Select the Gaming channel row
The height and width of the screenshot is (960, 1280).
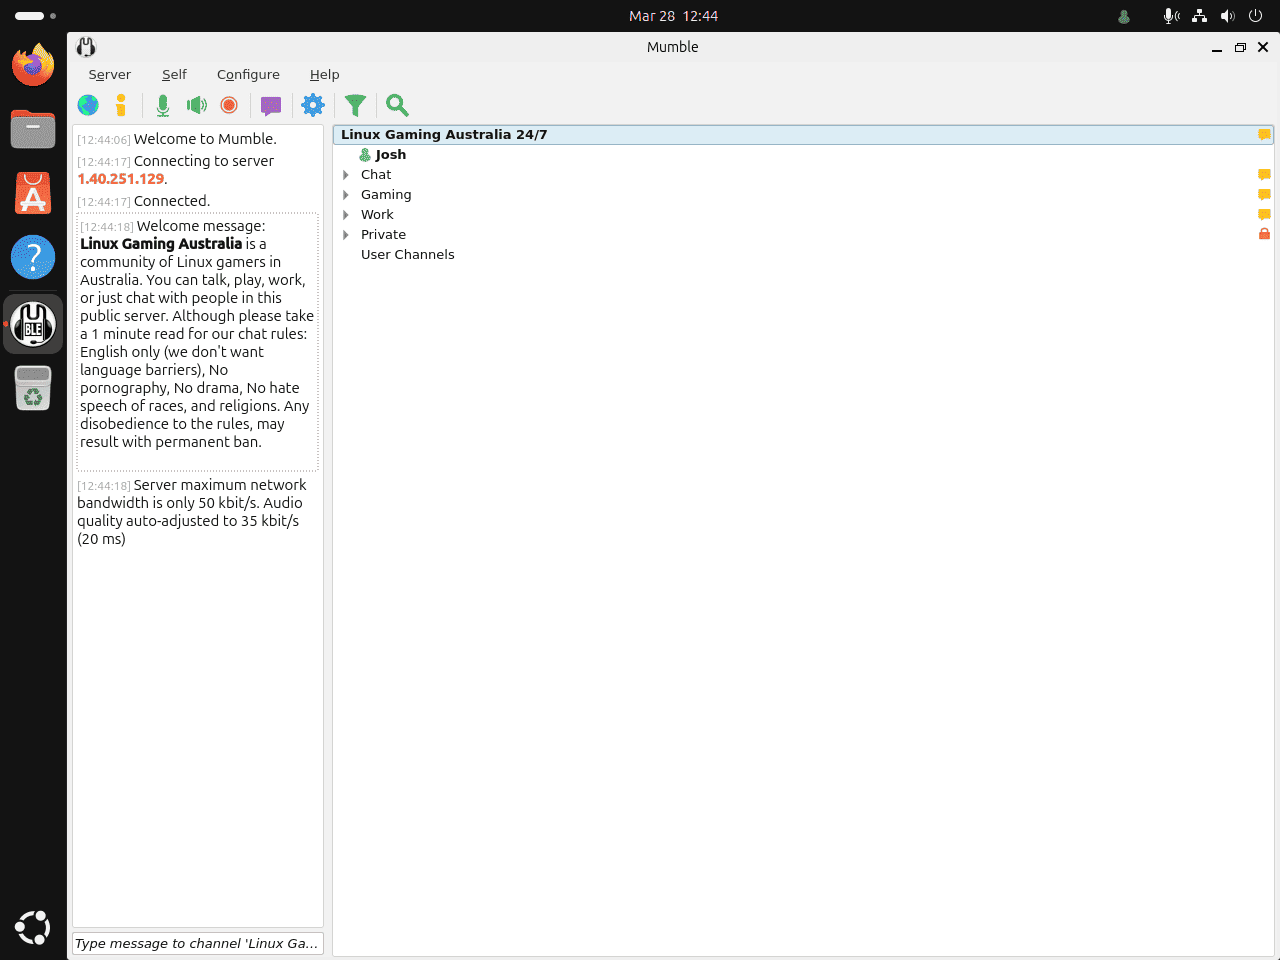pyautogui.click(x=803, y=195)
